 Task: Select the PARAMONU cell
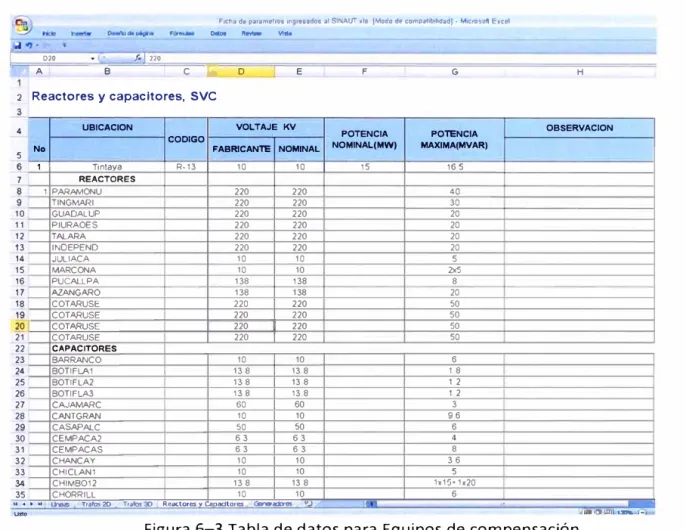[x=107, y=192]
